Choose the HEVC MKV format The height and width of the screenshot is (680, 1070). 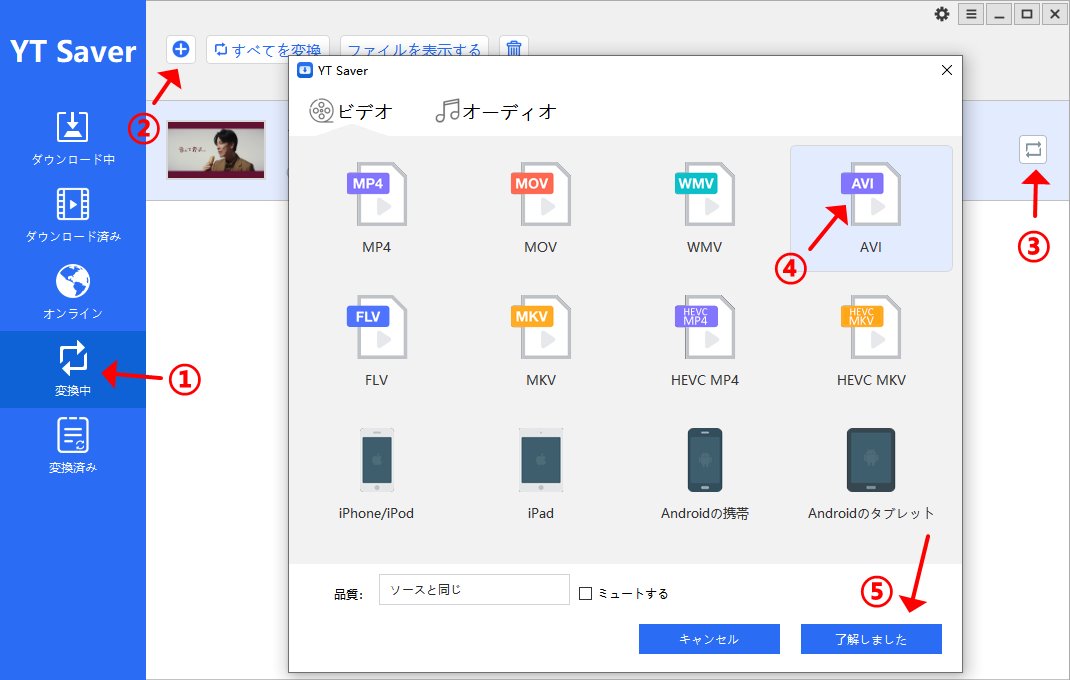tap(871, 328)
